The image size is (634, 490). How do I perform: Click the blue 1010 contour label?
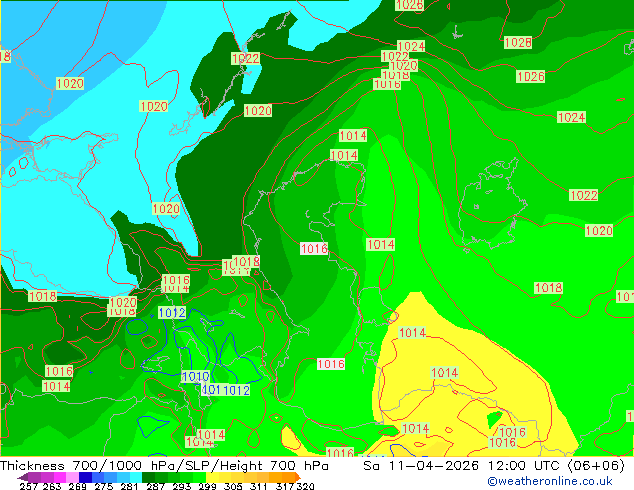pos(196,377)
